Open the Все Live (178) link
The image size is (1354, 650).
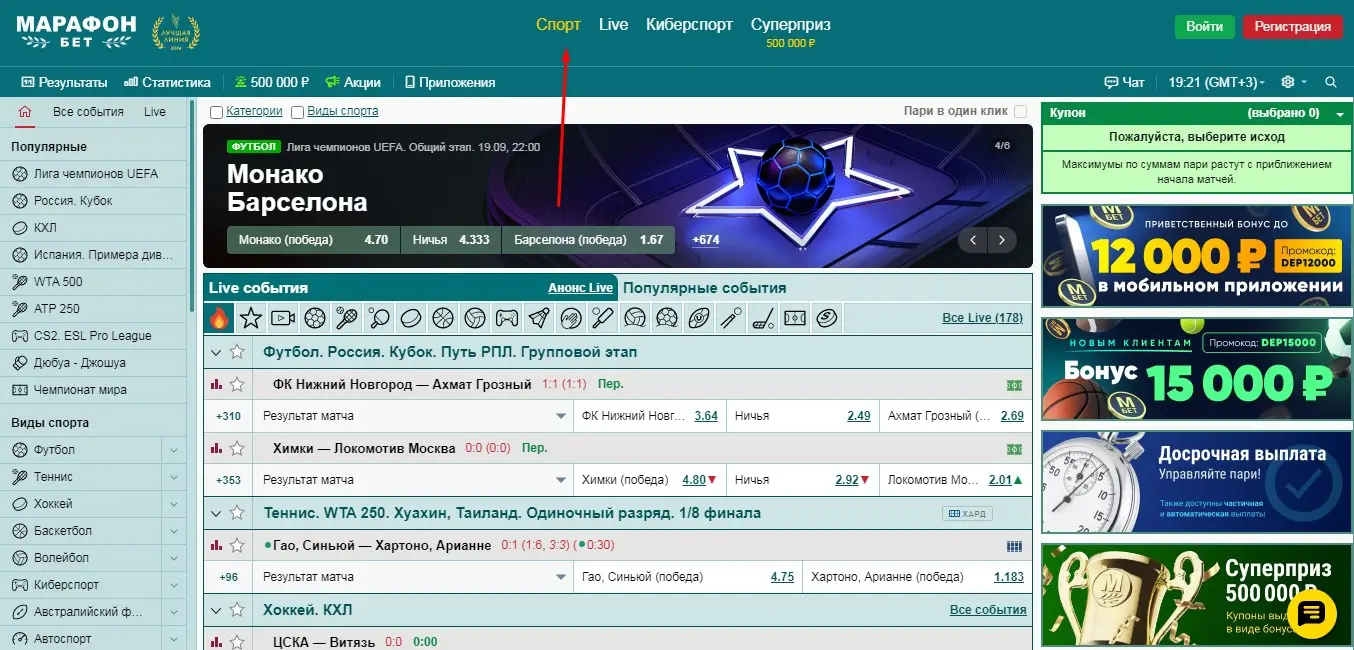pyautogui.click(x=982, y=318)
